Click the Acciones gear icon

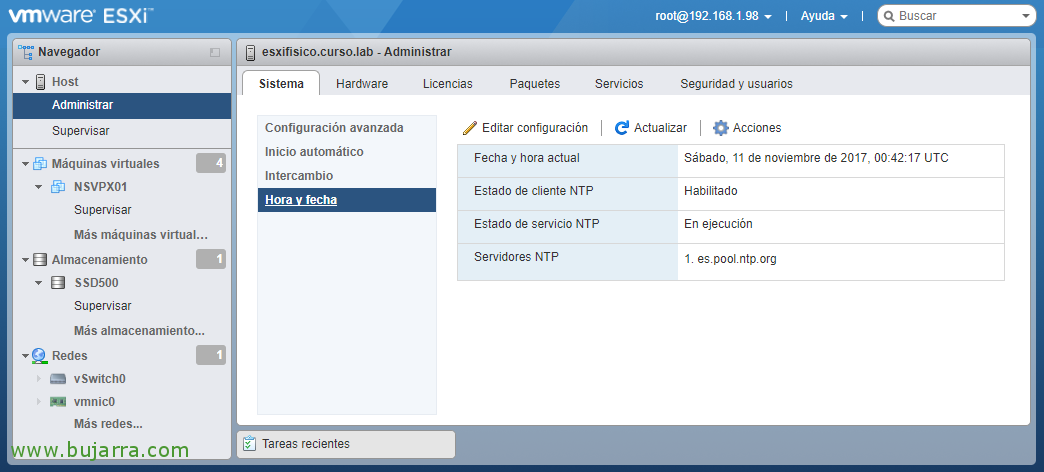pyautogui.click(x=720, y=128)
